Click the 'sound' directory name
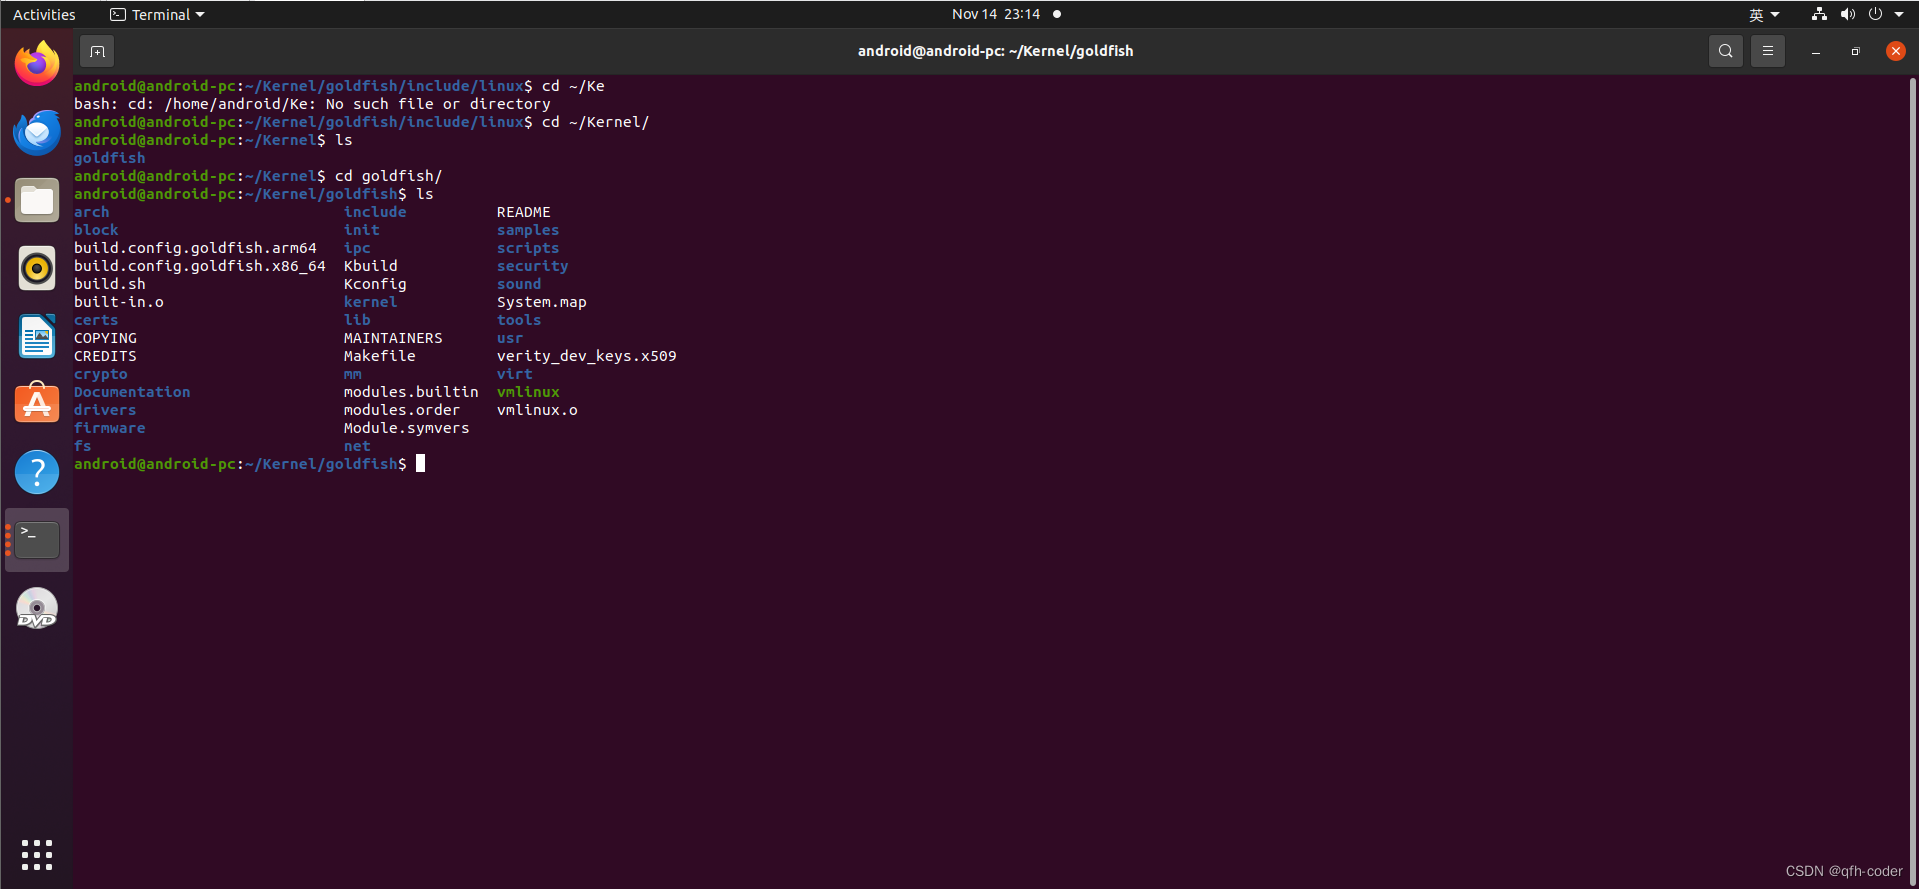1919x889 pixels. (519, 284)
